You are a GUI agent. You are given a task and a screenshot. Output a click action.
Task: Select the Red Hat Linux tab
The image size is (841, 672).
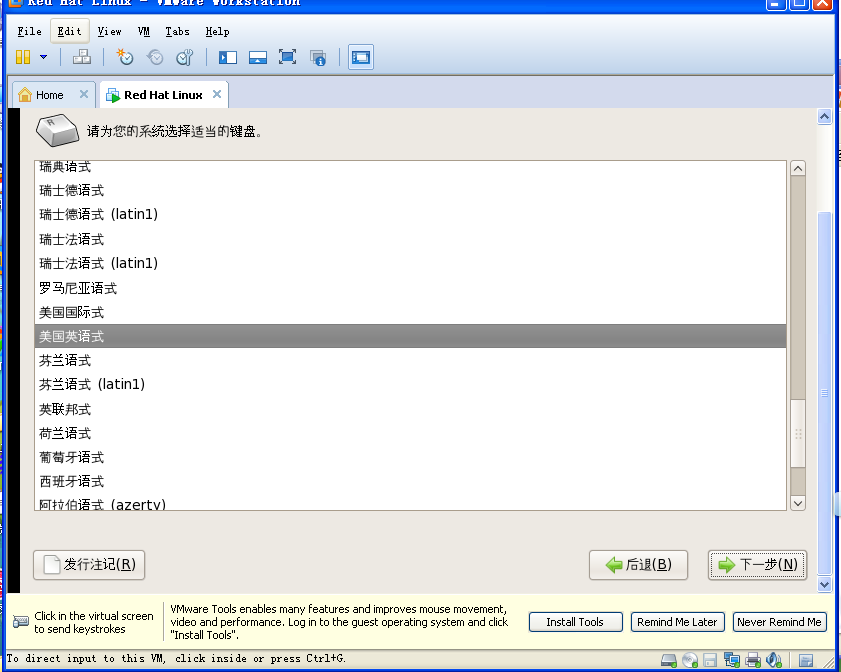tap(163, 93)
